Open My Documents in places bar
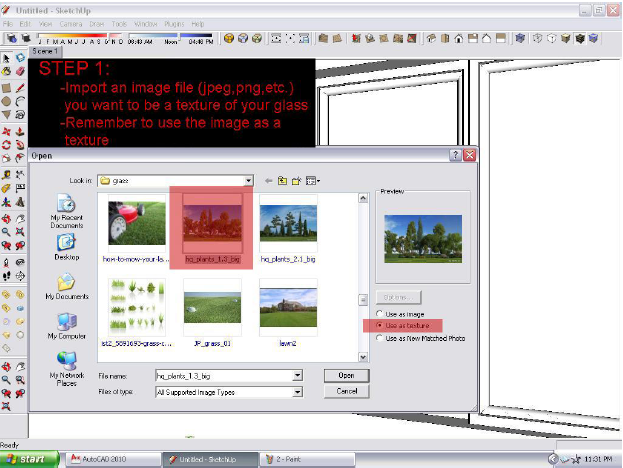Viewport: 623px width, 468px height. 66,288
